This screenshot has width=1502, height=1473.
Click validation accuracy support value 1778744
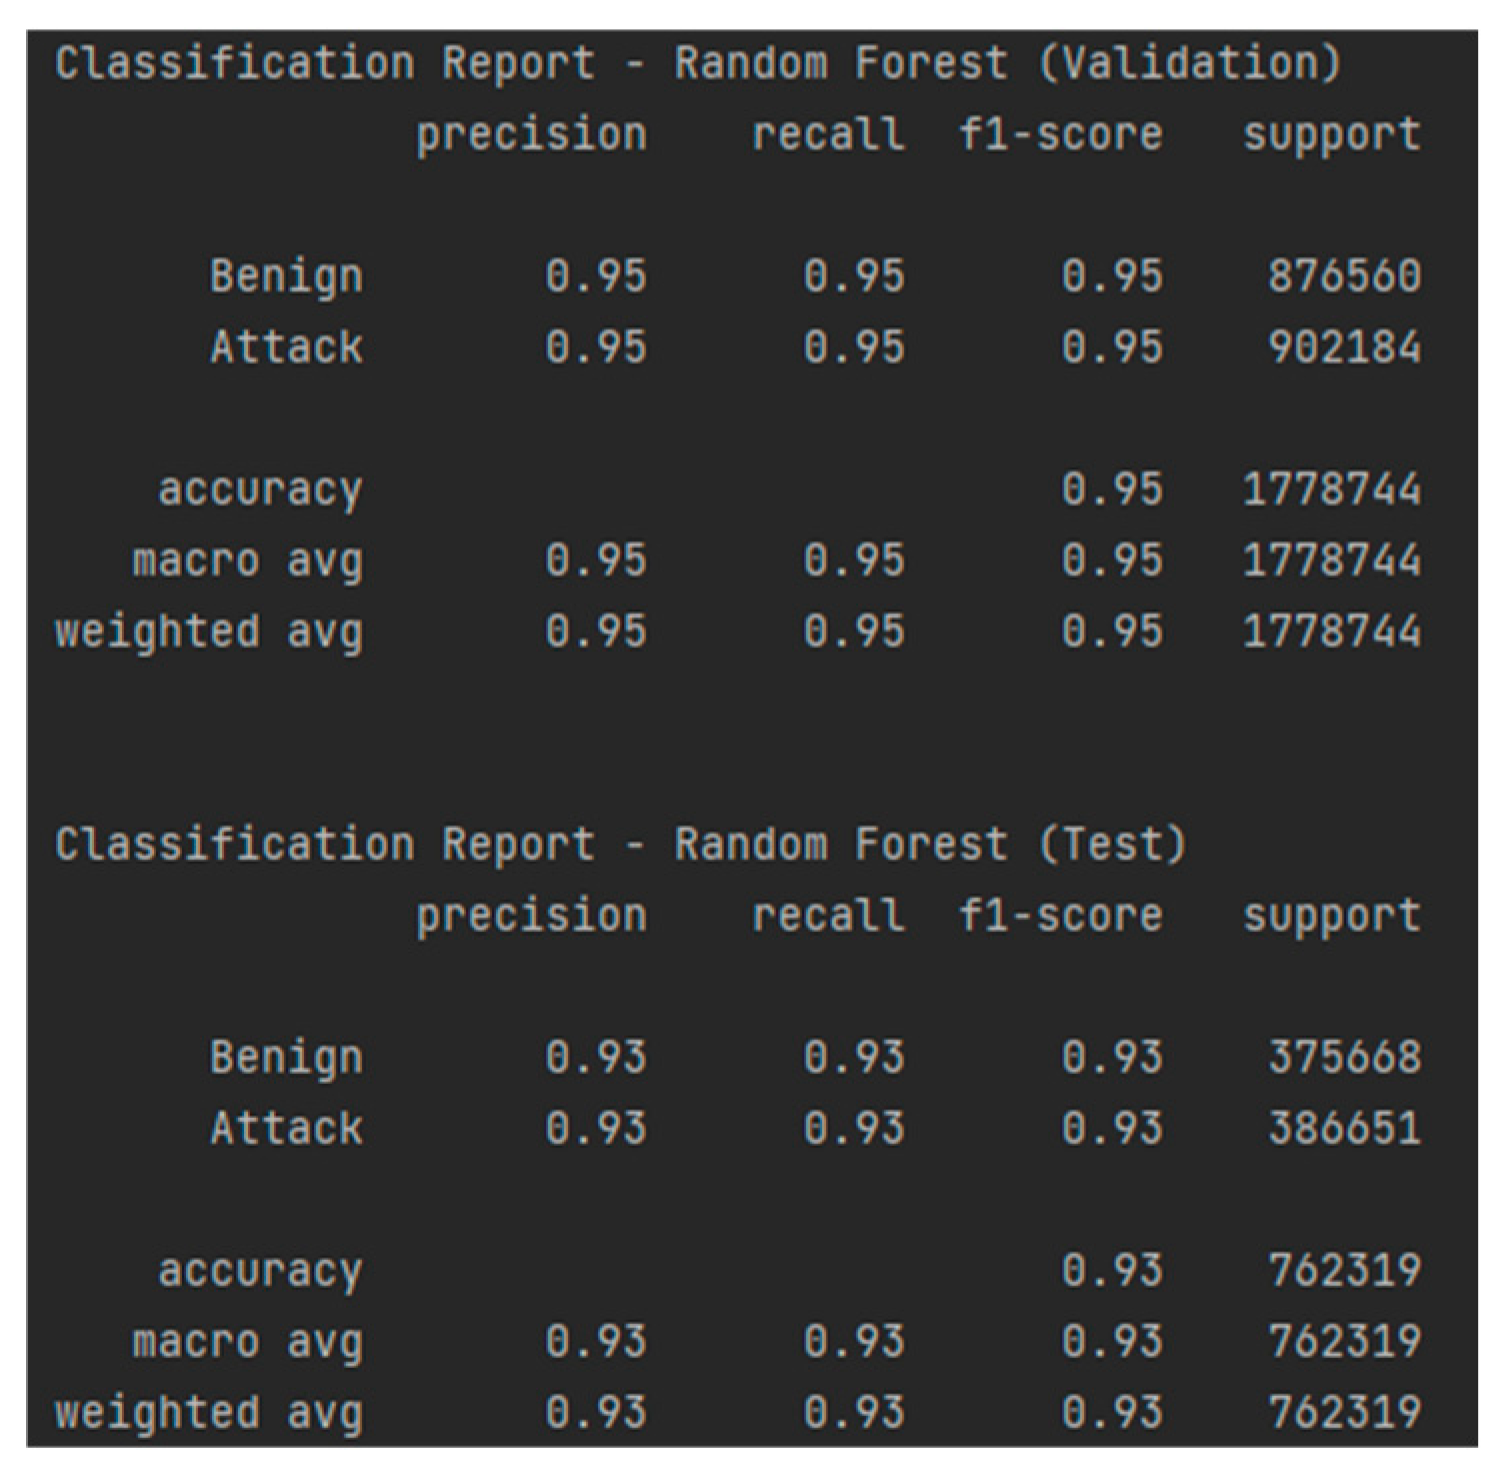[1331, 490]
